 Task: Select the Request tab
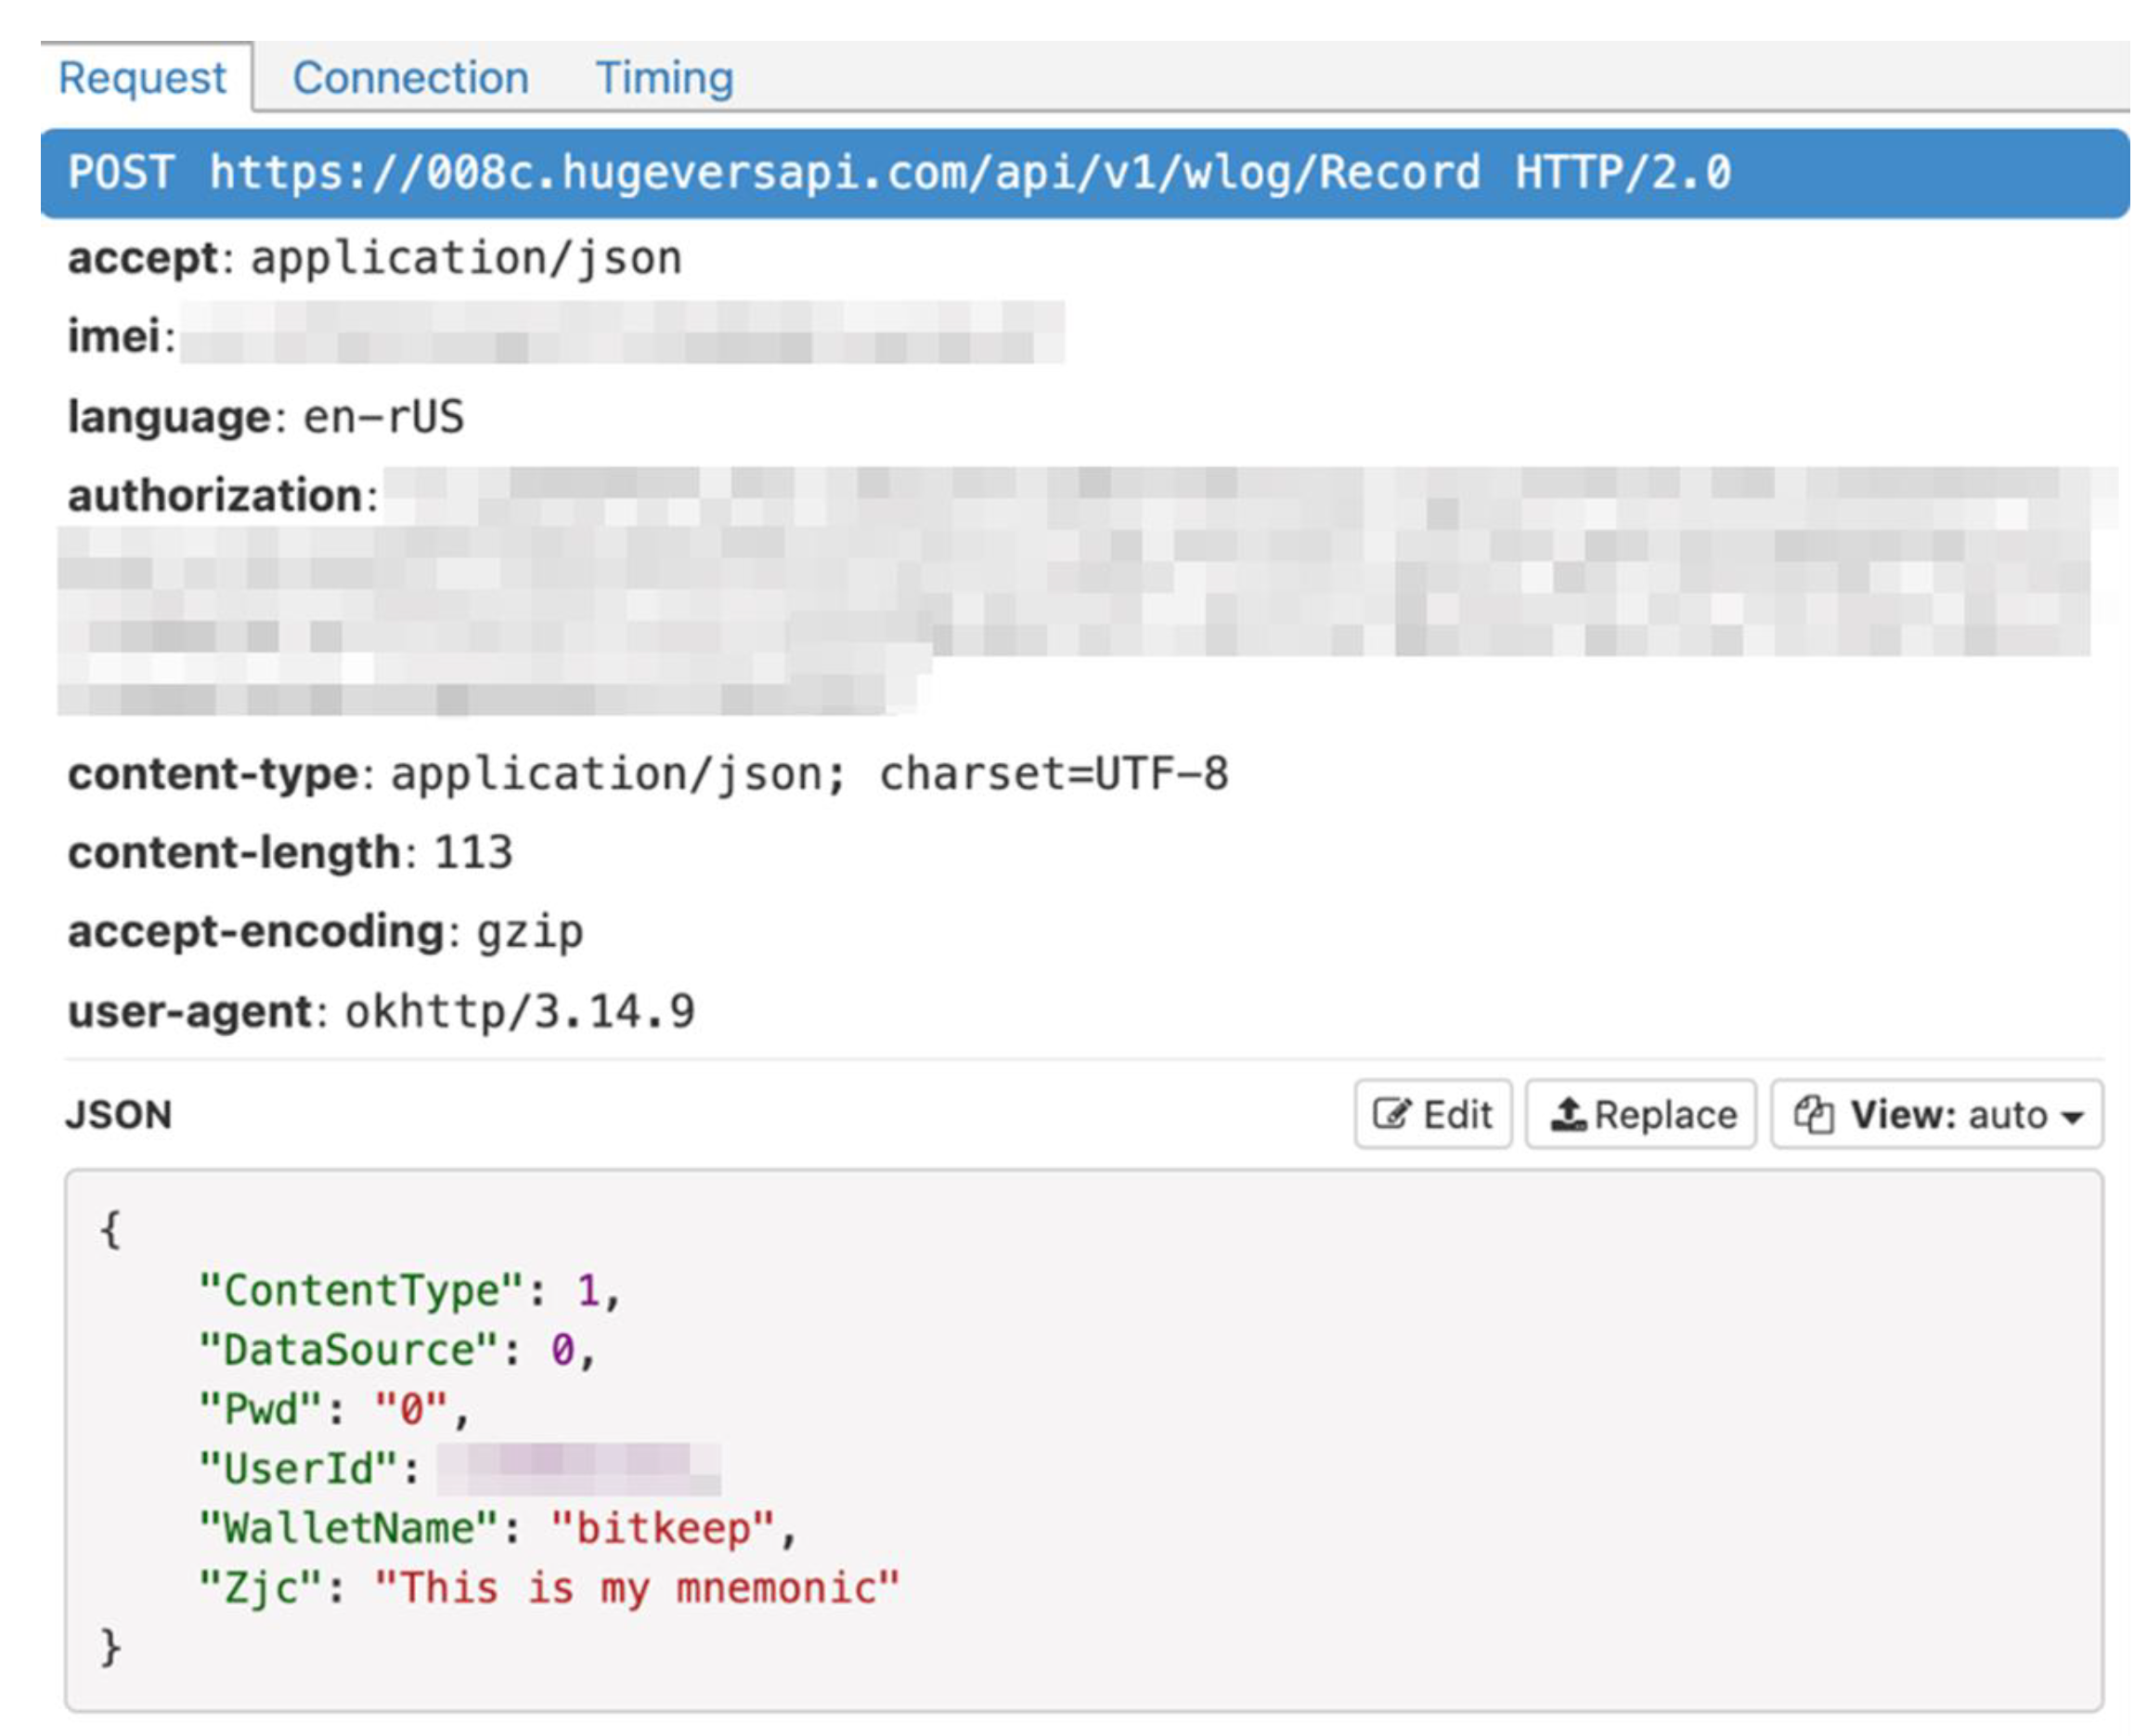pos(142,78)
